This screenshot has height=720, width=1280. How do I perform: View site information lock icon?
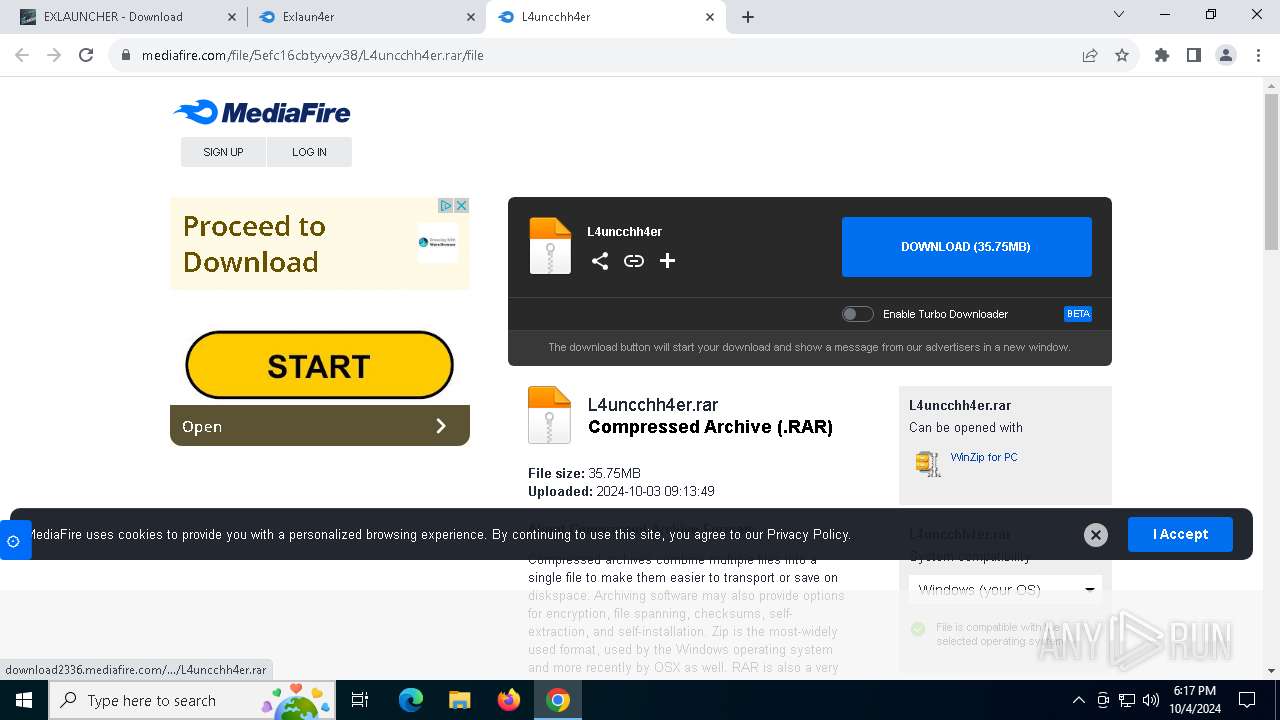(x=126, y=55)
